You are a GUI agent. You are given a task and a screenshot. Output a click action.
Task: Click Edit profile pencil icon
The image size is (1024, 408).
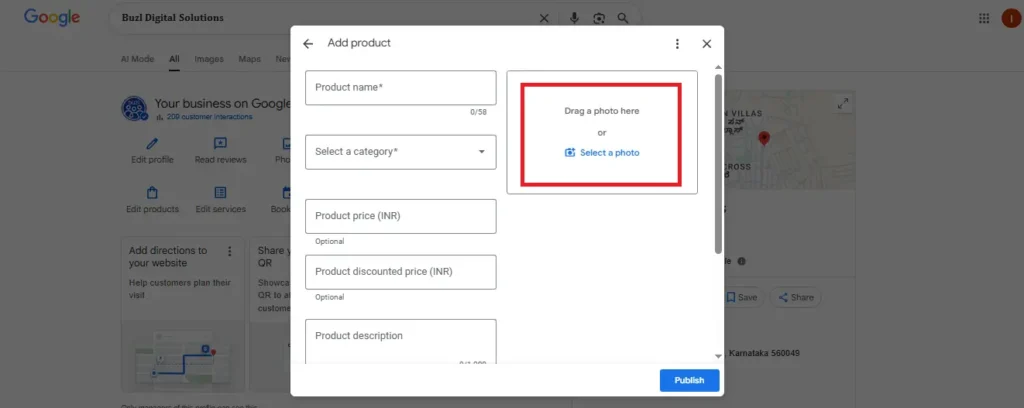(x=152, y=143)
